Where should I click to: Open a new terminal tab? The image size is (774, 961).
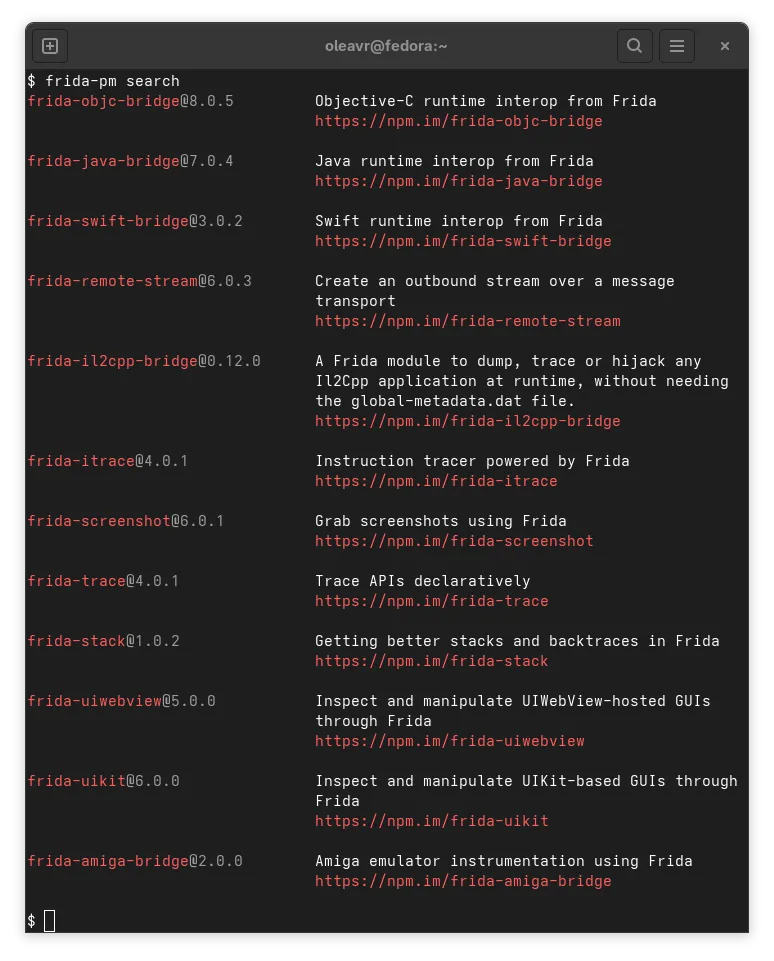click(50, 45)
